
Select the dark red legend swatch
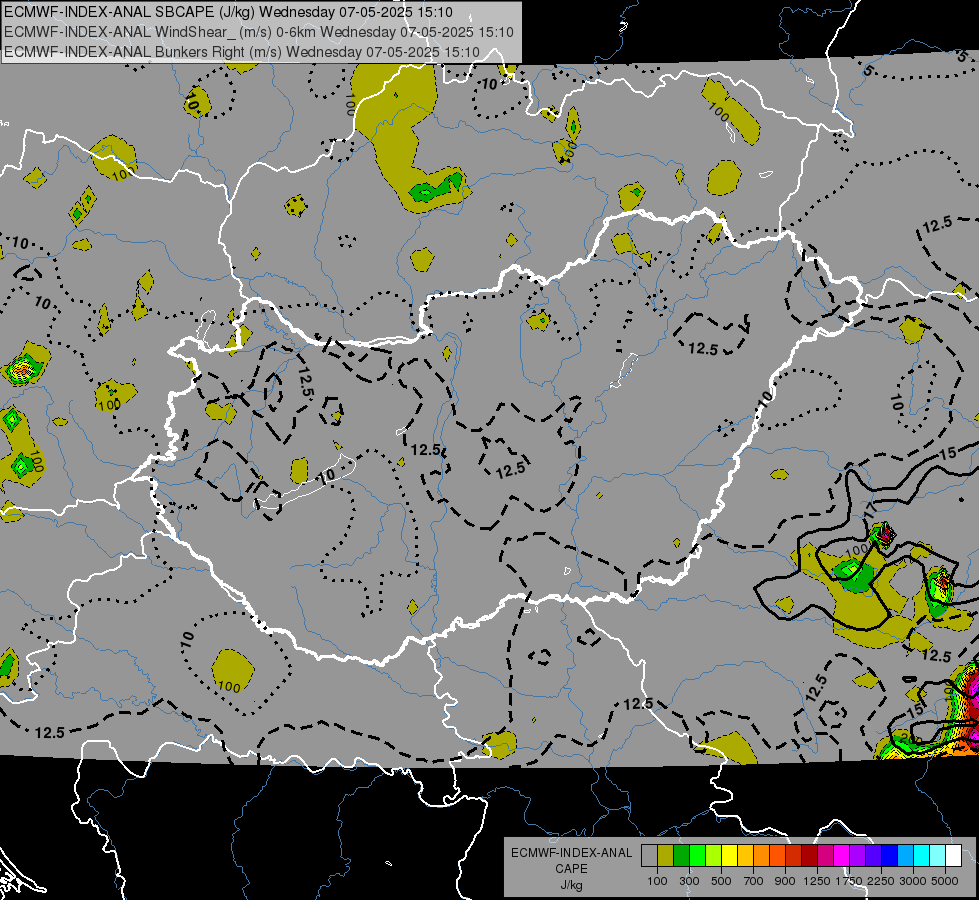coord(809,856)
